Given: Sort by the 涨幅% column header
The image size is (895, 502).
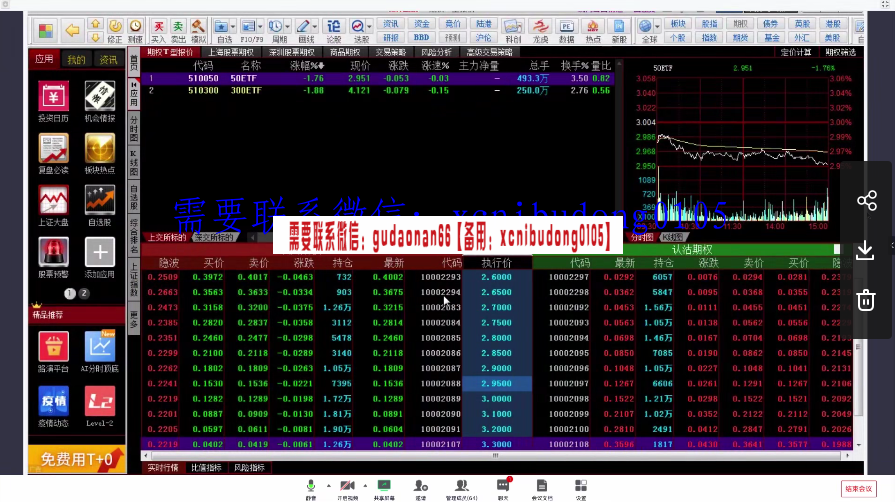Looking at the screenshot, I should pyautogui.click(x=307, y=66).
